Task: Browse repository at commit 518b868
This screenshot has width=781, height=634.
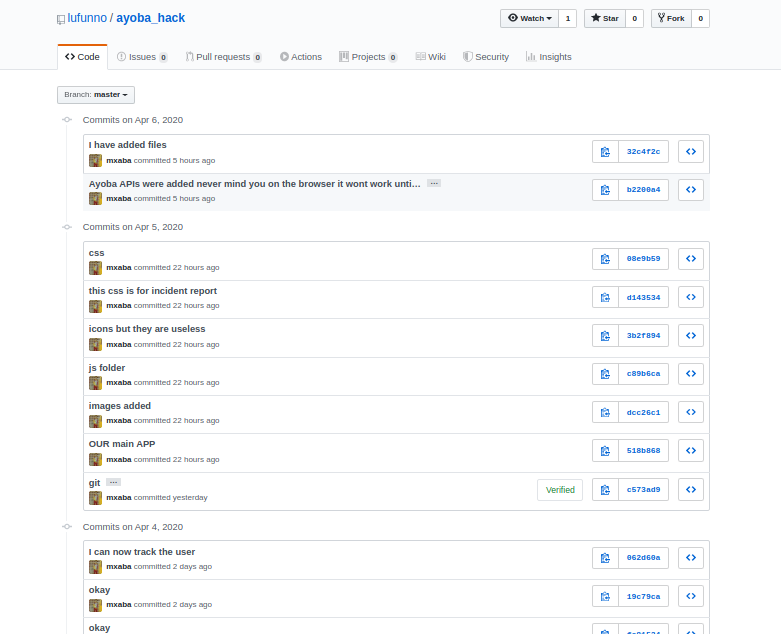Action: 691,451
